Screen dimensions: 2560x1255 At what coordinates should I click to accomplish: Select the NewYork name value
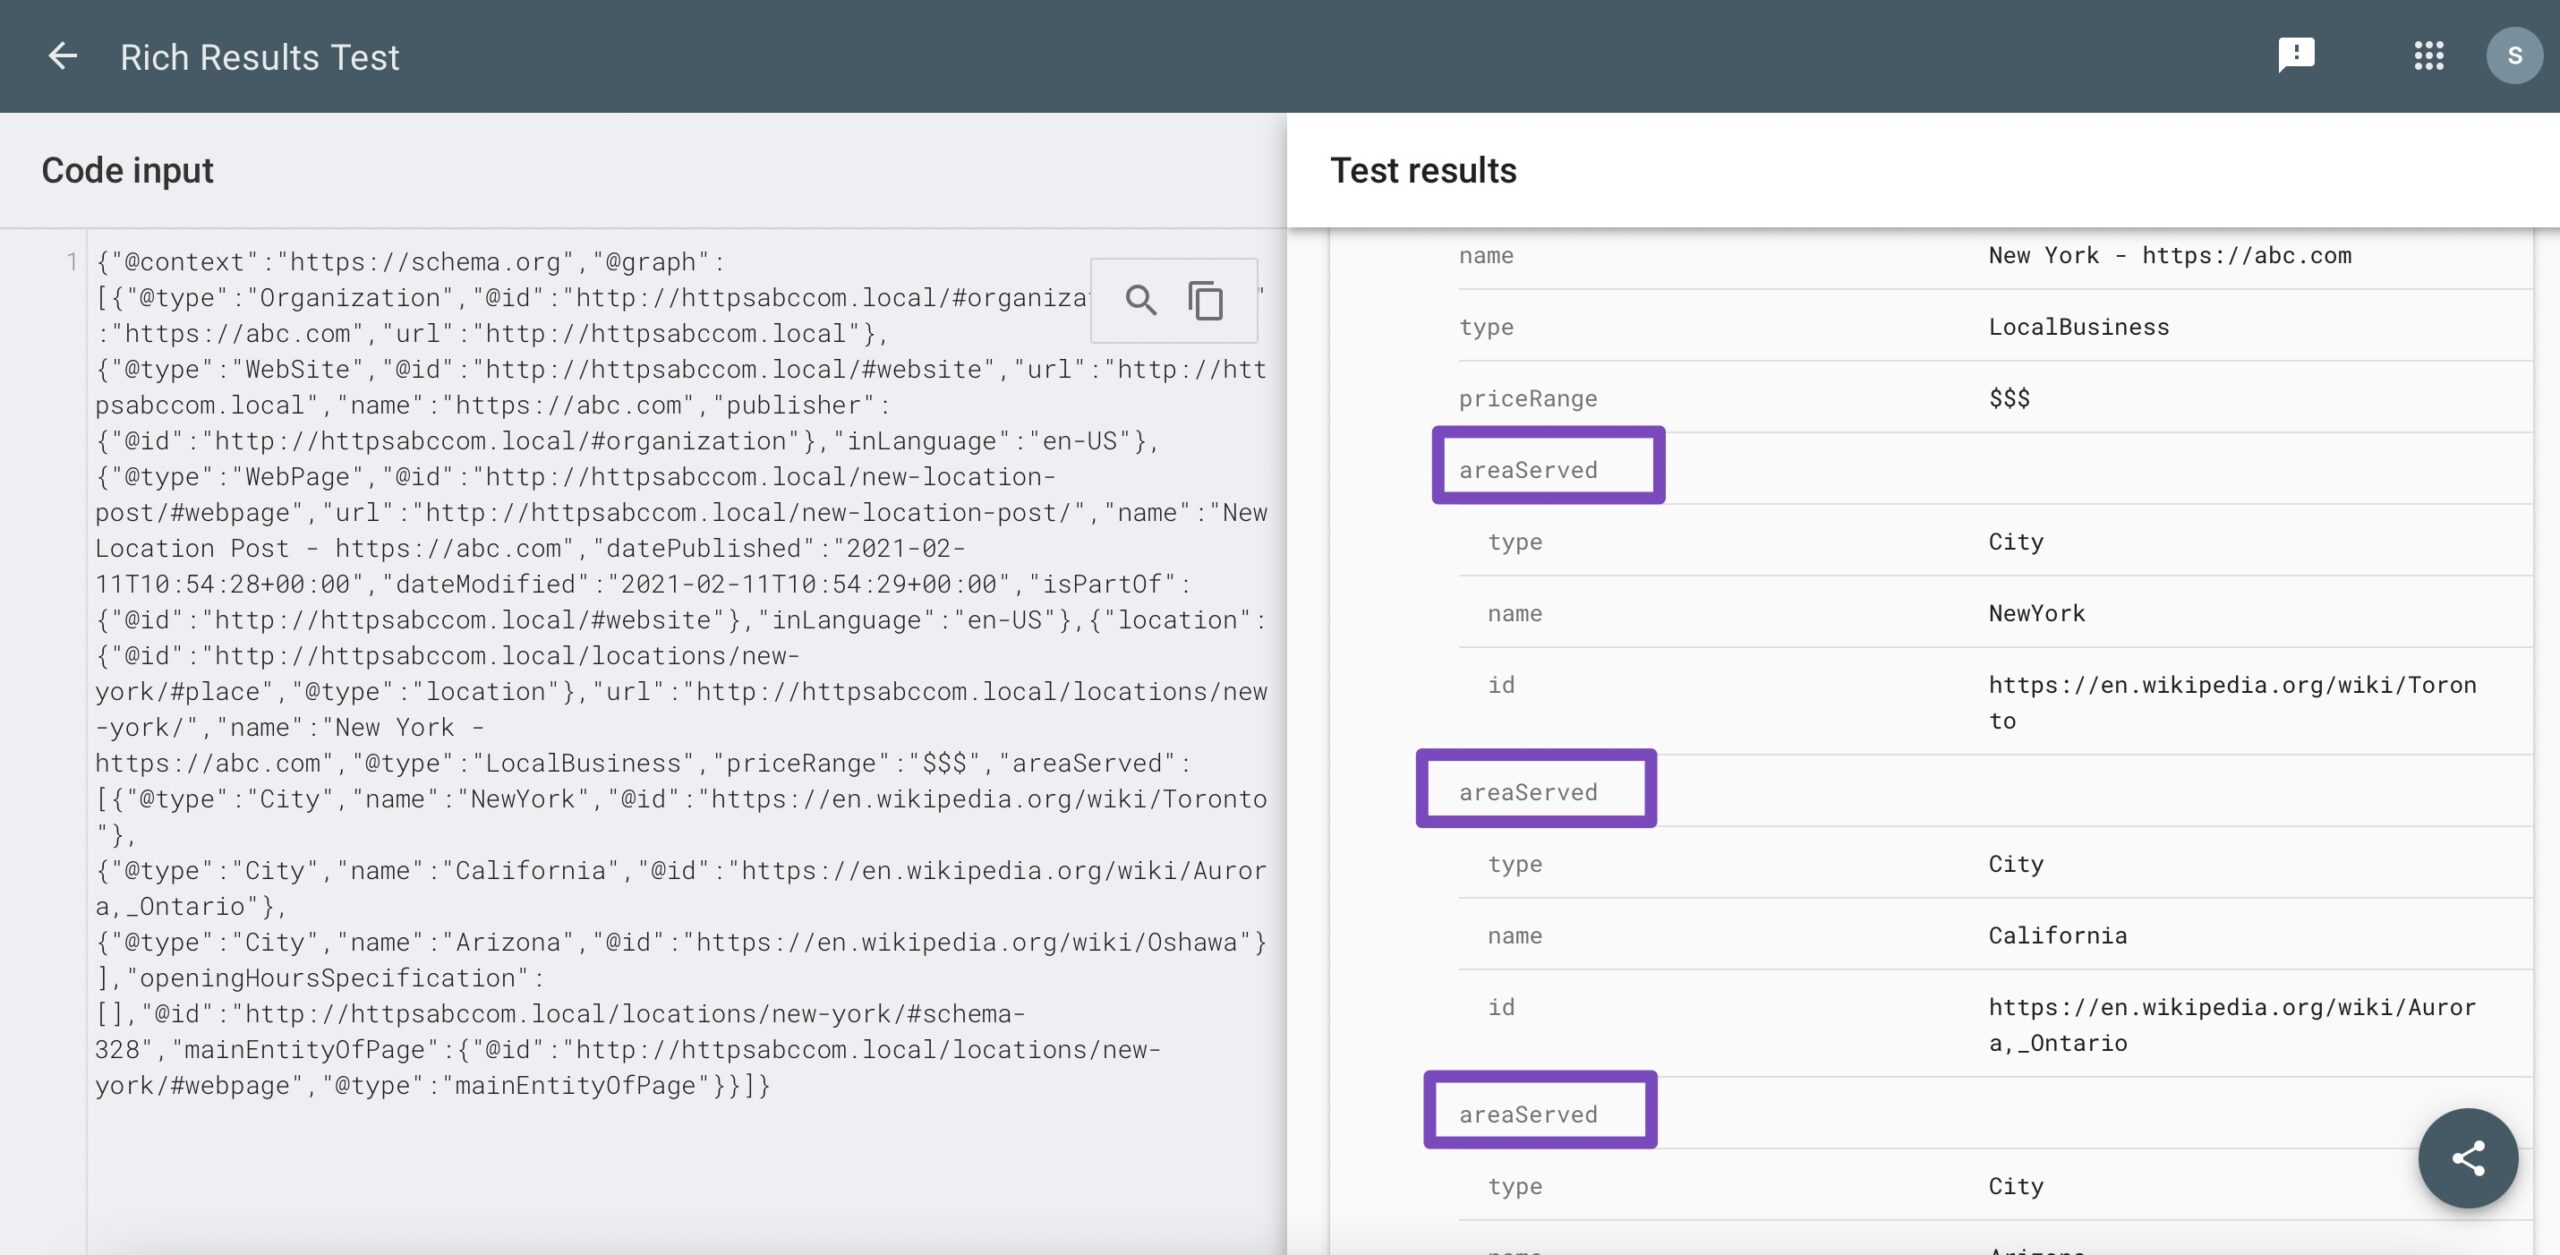tap(2037, 613)
